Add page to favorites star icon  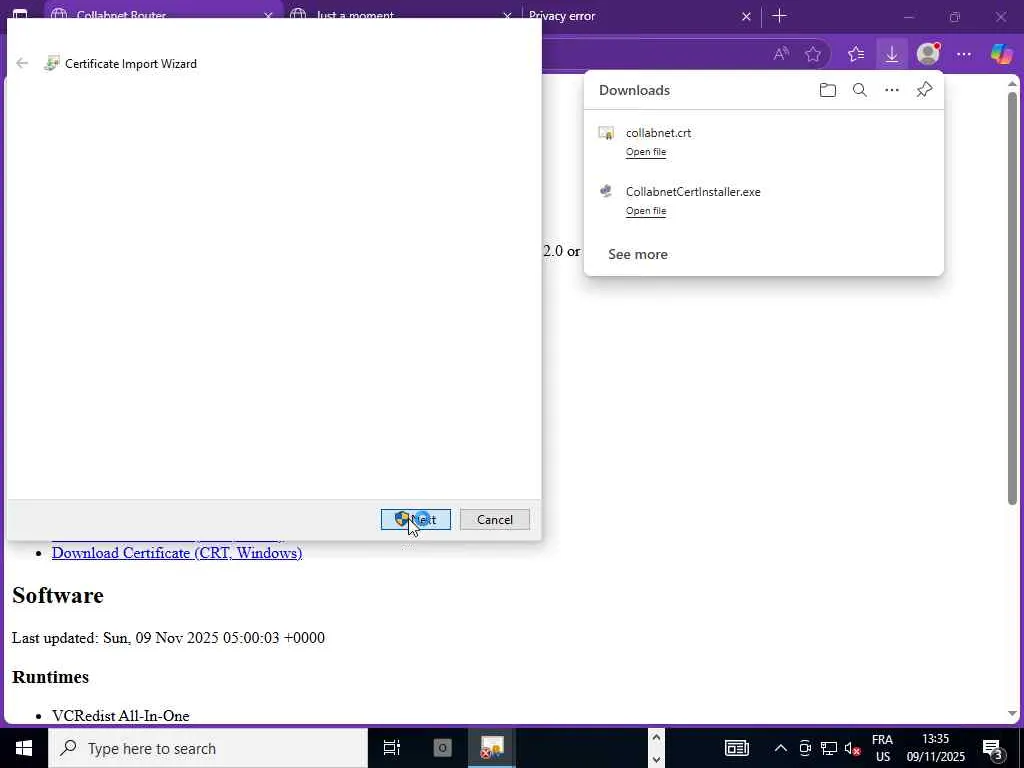point(812,54)
